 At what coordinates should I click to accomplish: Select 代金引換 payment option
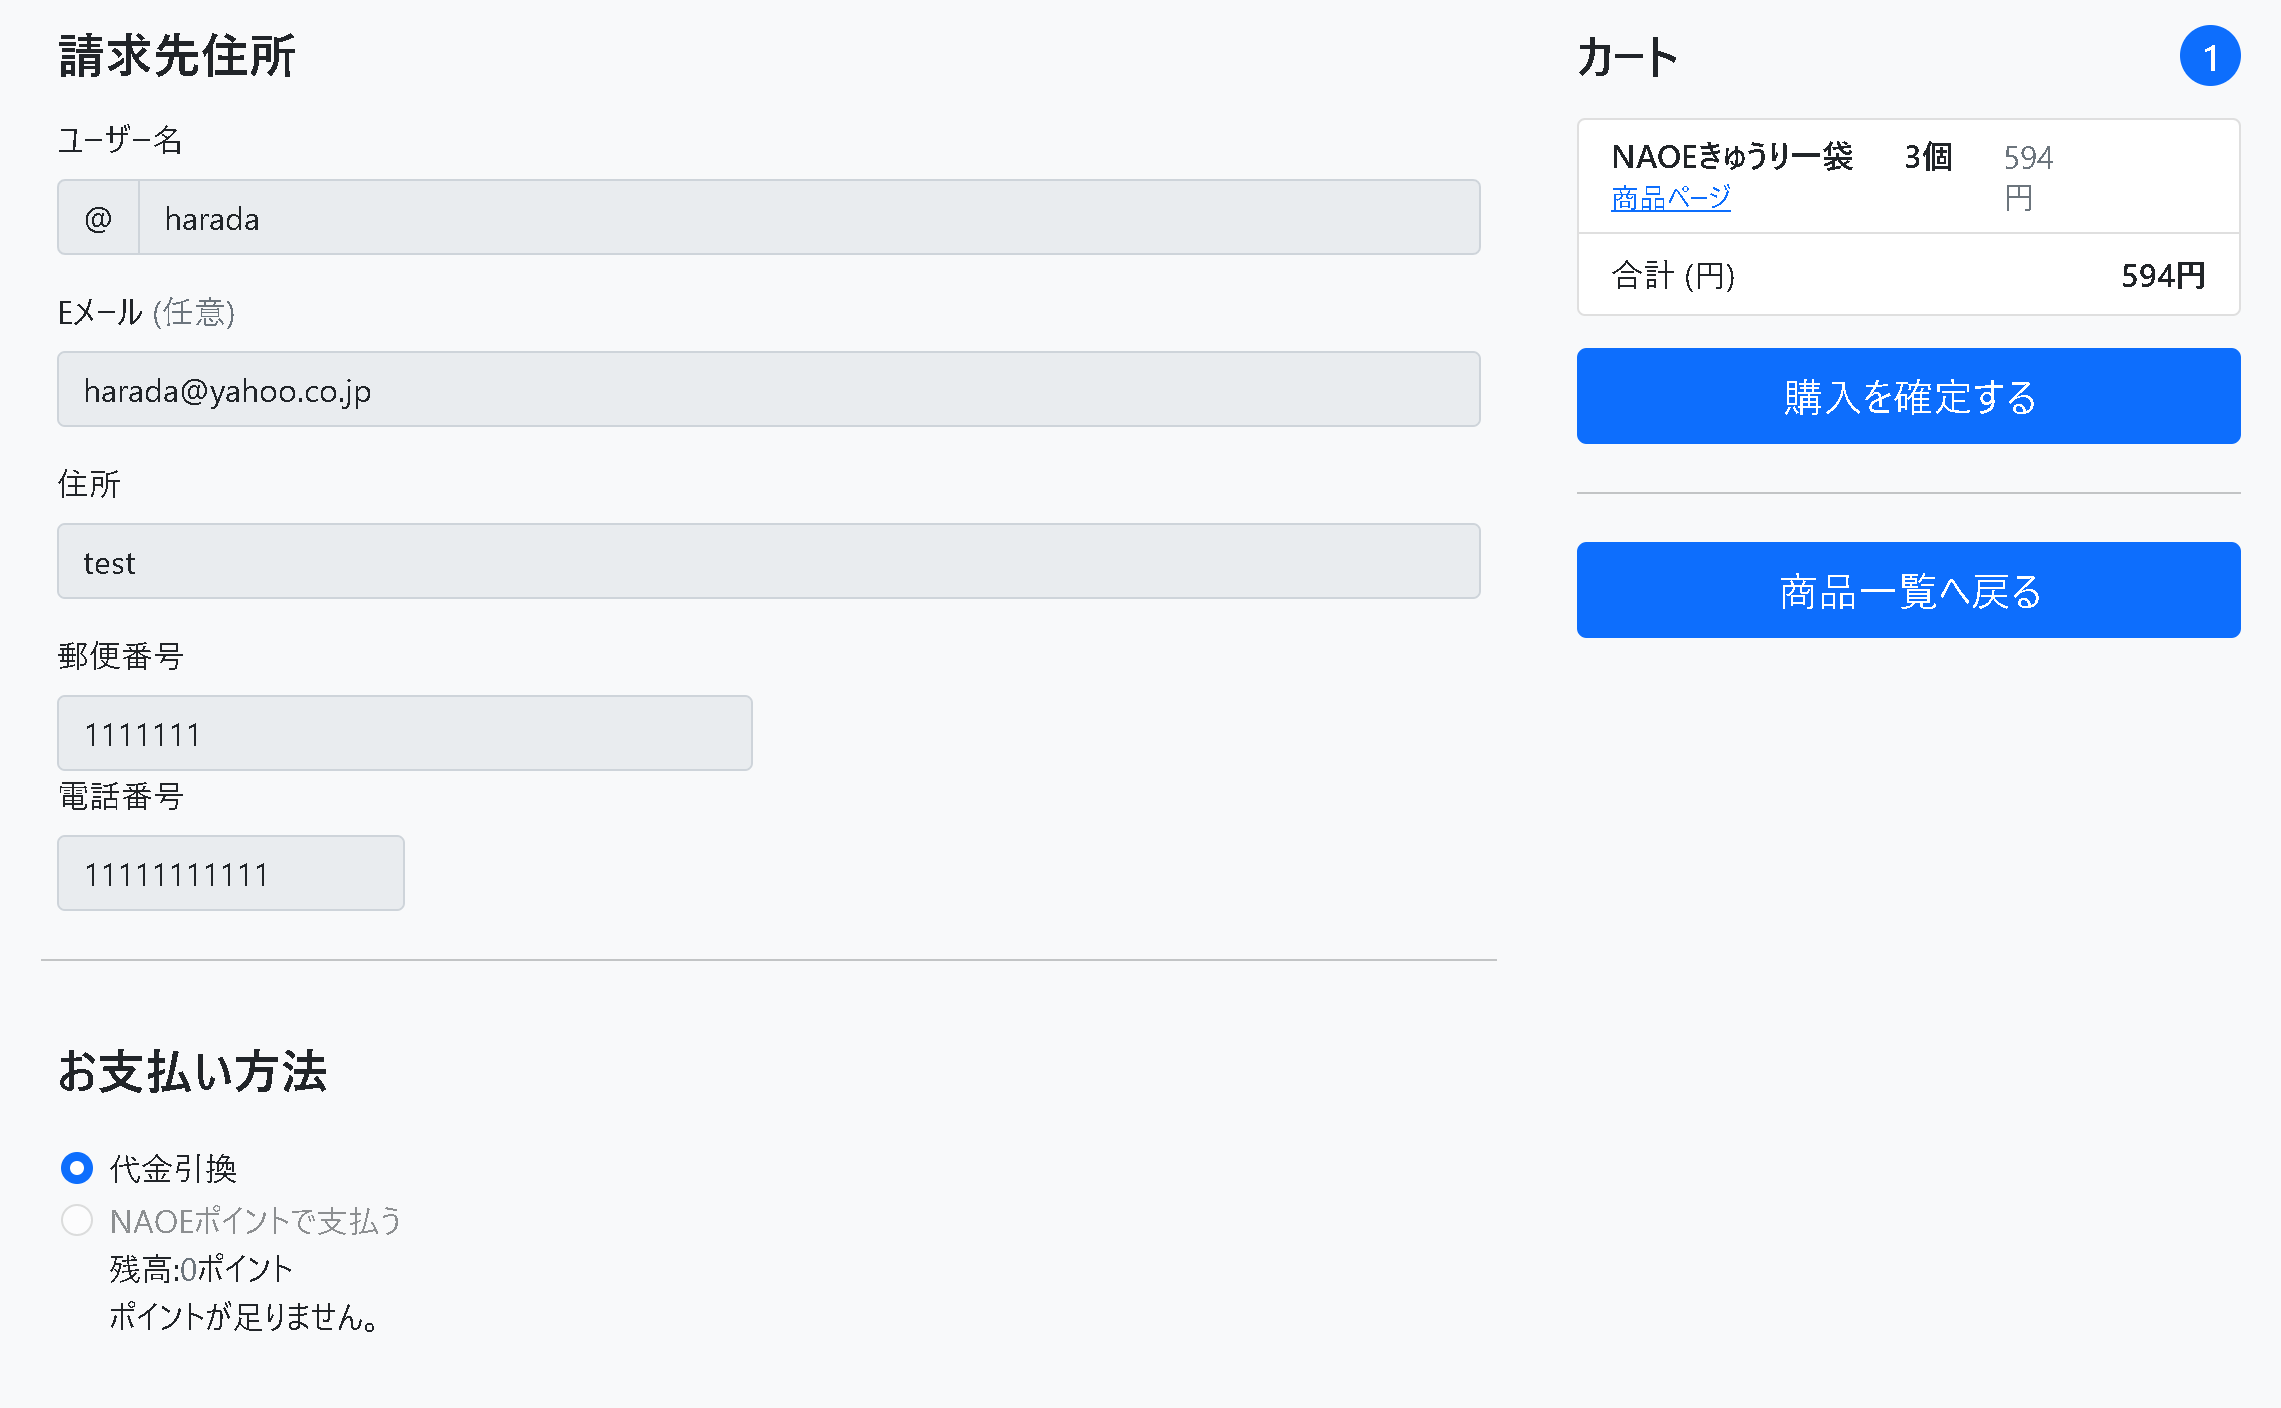pyautogui.click(x=76, y=1167)
